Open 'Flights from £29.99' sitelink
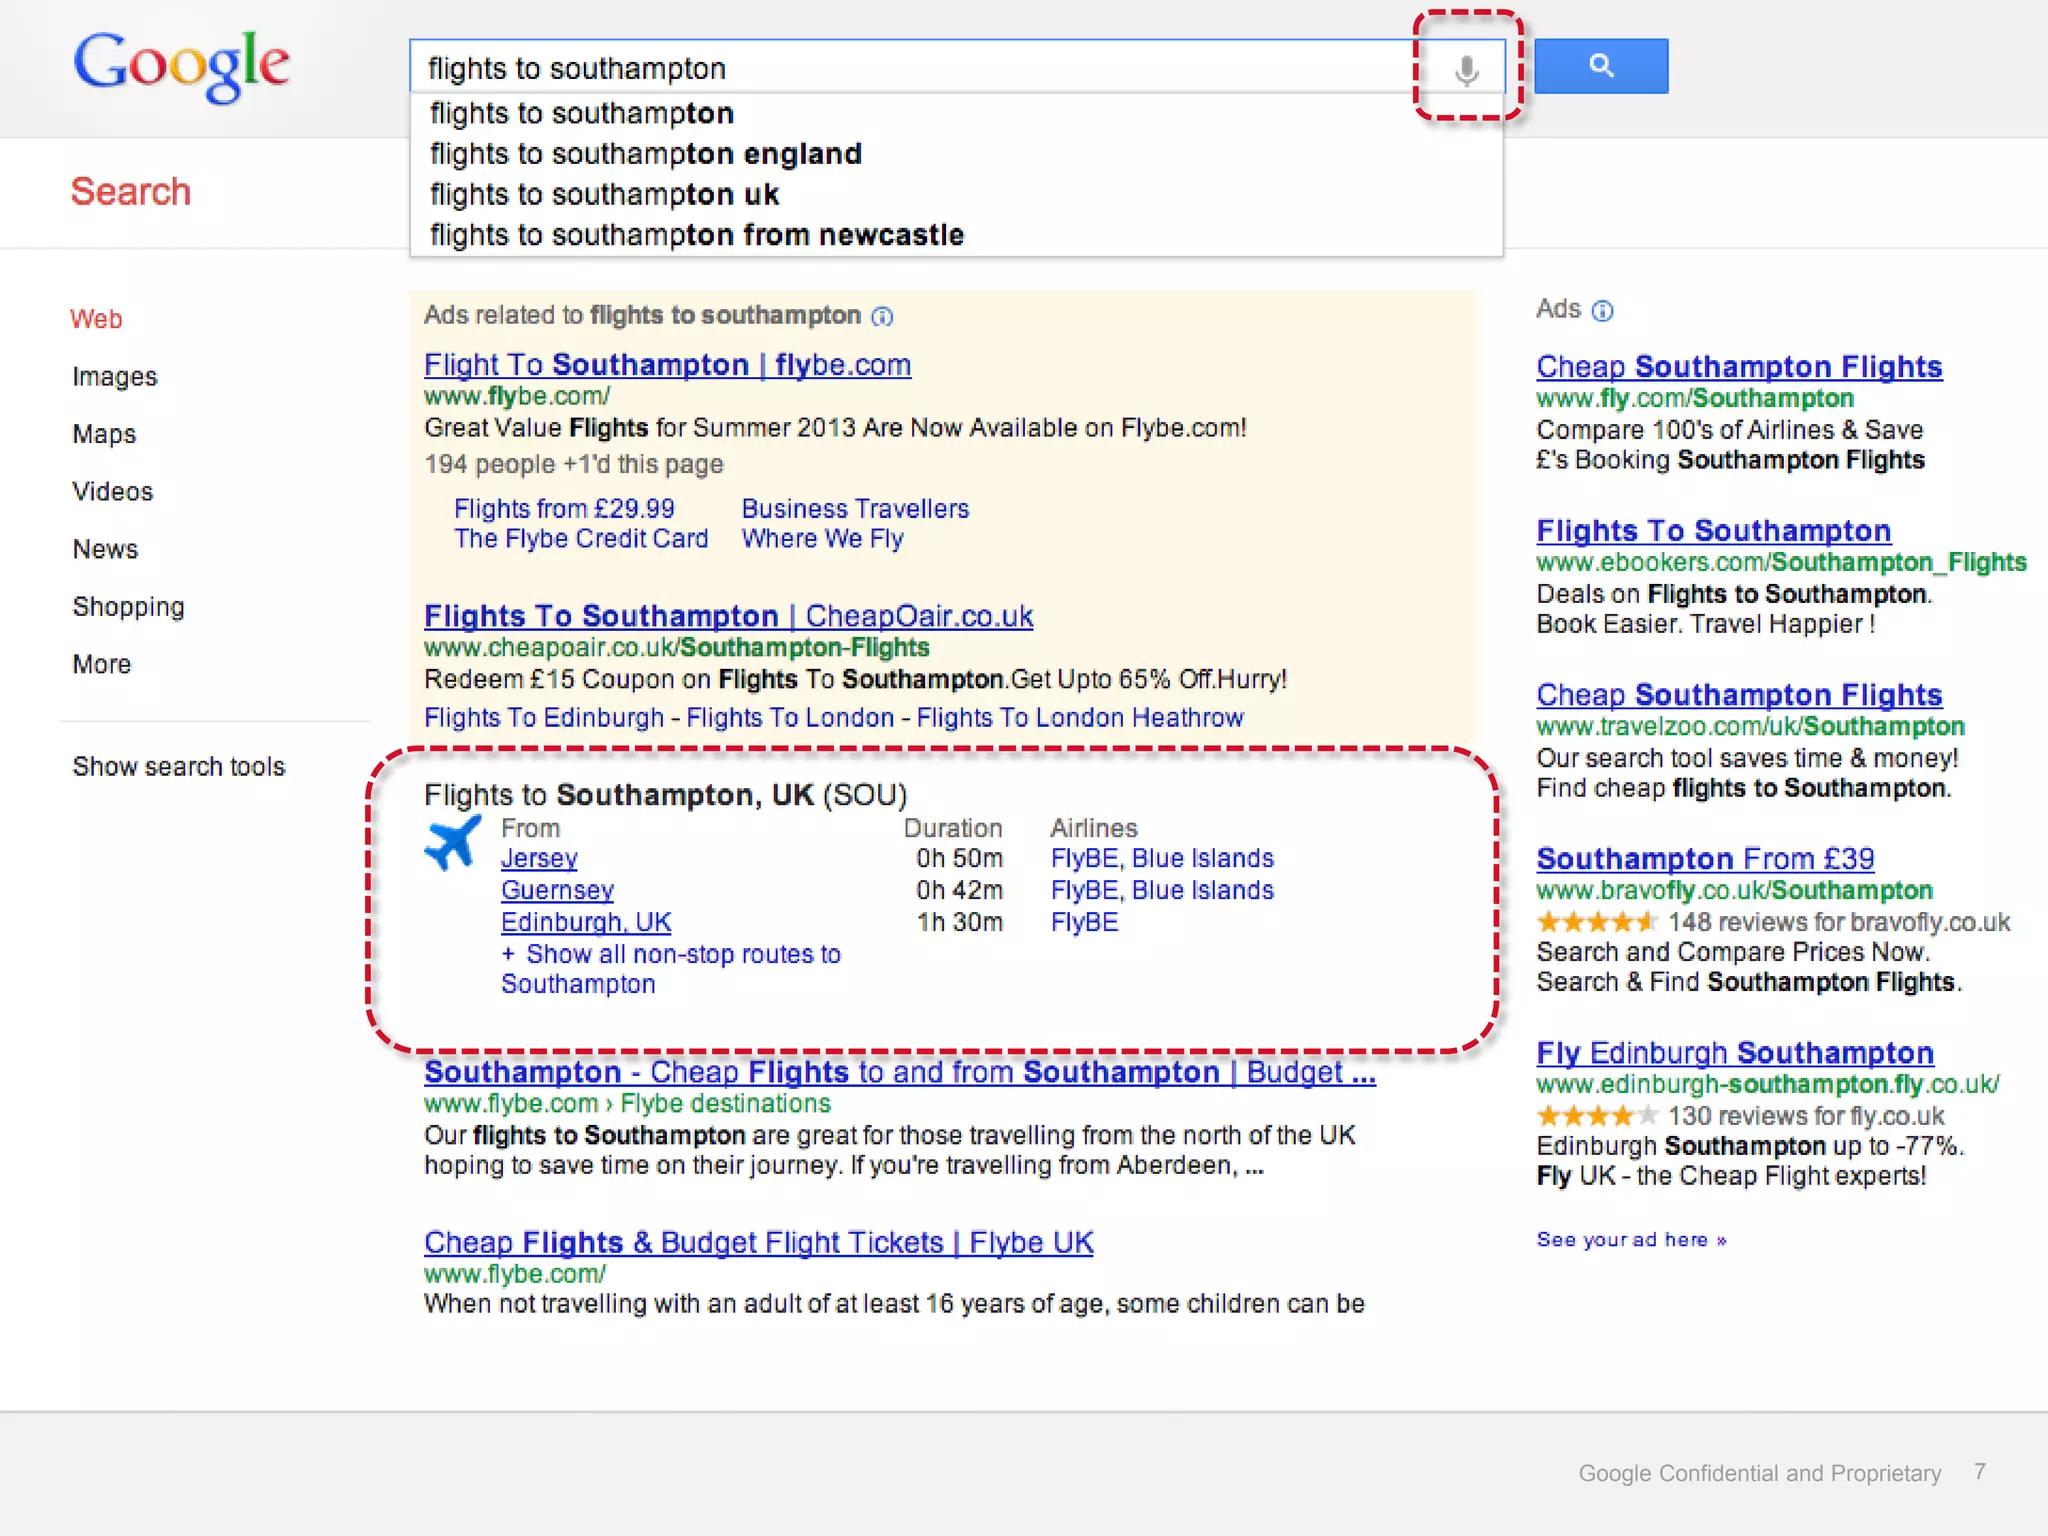The image size is (2048, 1536). 564,509
